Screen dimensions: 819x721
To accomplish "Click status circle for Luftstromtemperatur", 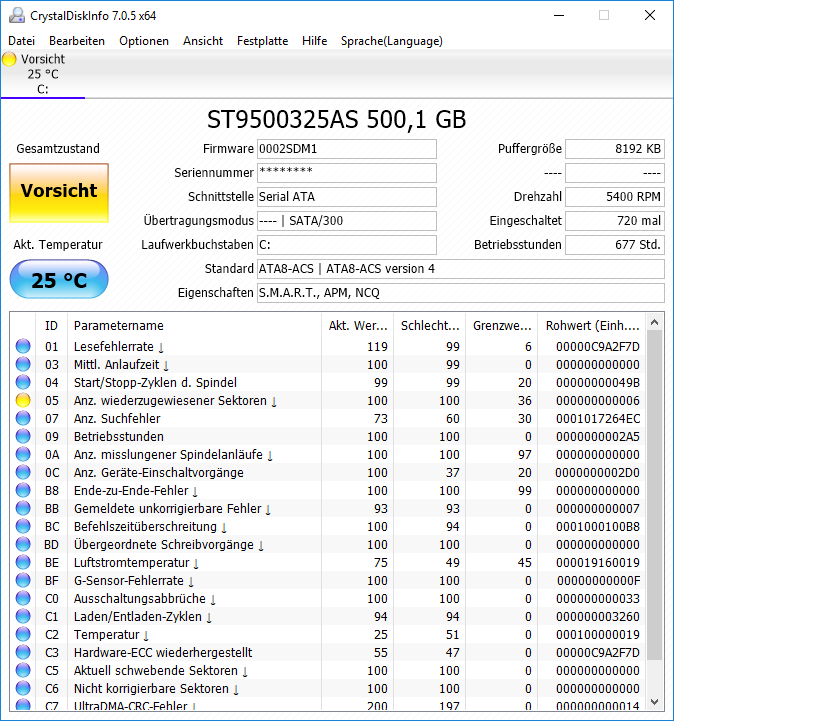I will click(x=23, y=562).
